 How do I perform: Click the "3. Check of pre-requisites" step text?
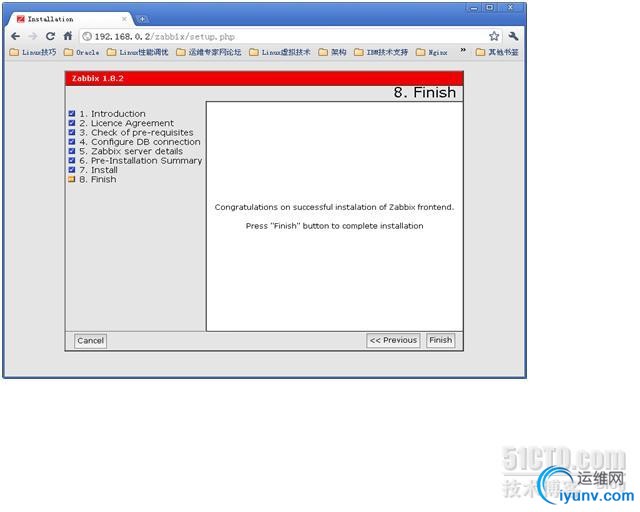[x=136, y=132]
